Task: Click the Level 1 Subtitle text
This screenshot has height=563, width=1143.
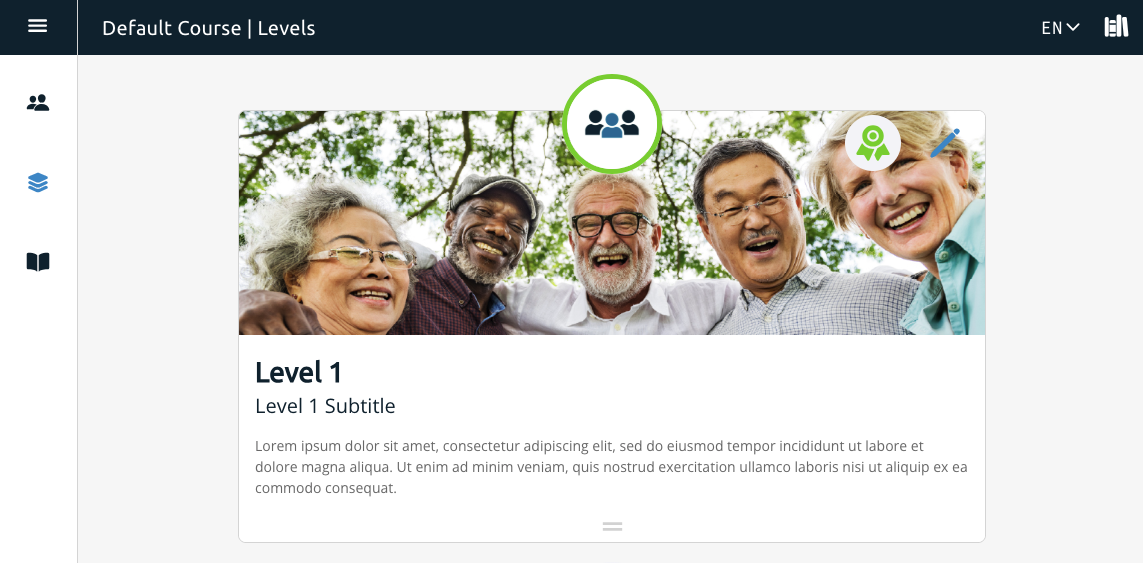Action: [x=325, y=406]
